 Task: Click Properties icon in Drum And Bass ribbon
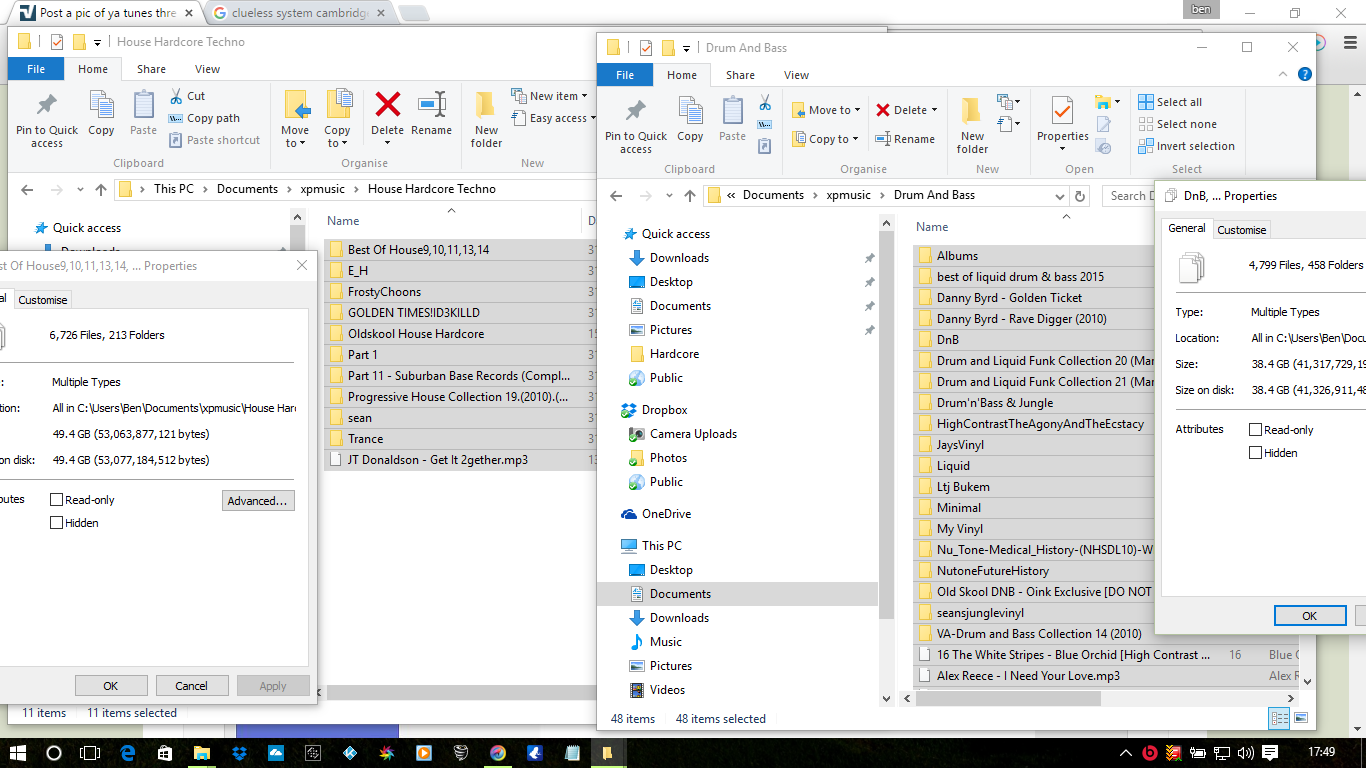(1062, 111)
